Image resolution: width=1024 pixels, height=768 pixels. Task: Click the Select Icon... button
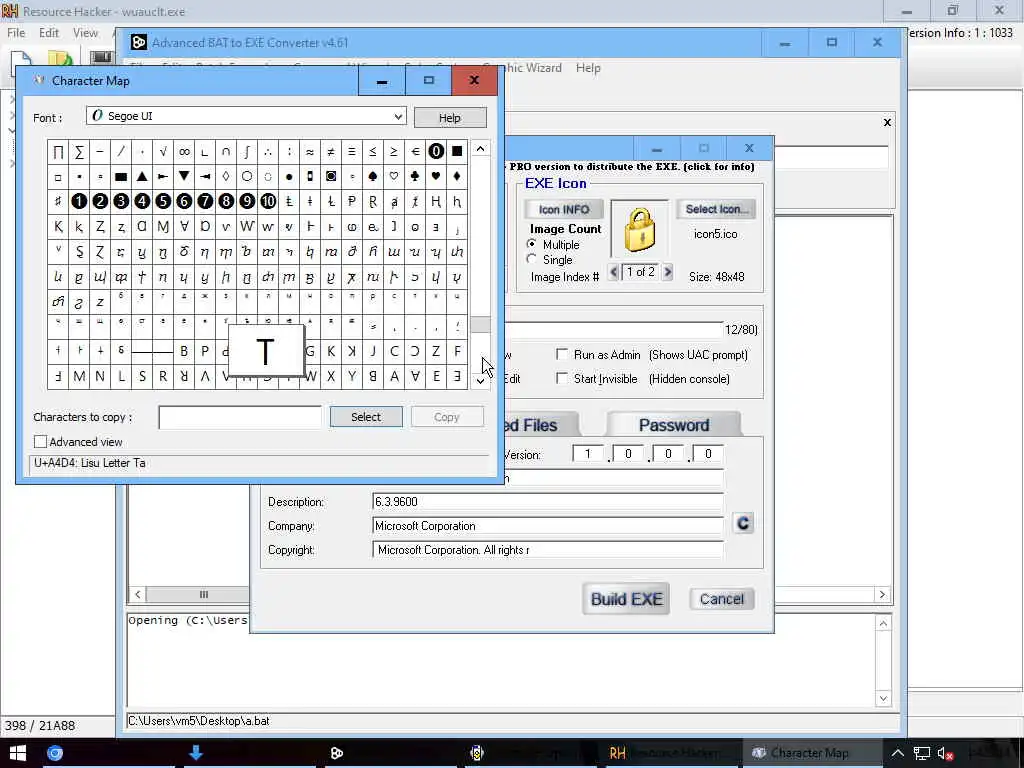[716, 209]
